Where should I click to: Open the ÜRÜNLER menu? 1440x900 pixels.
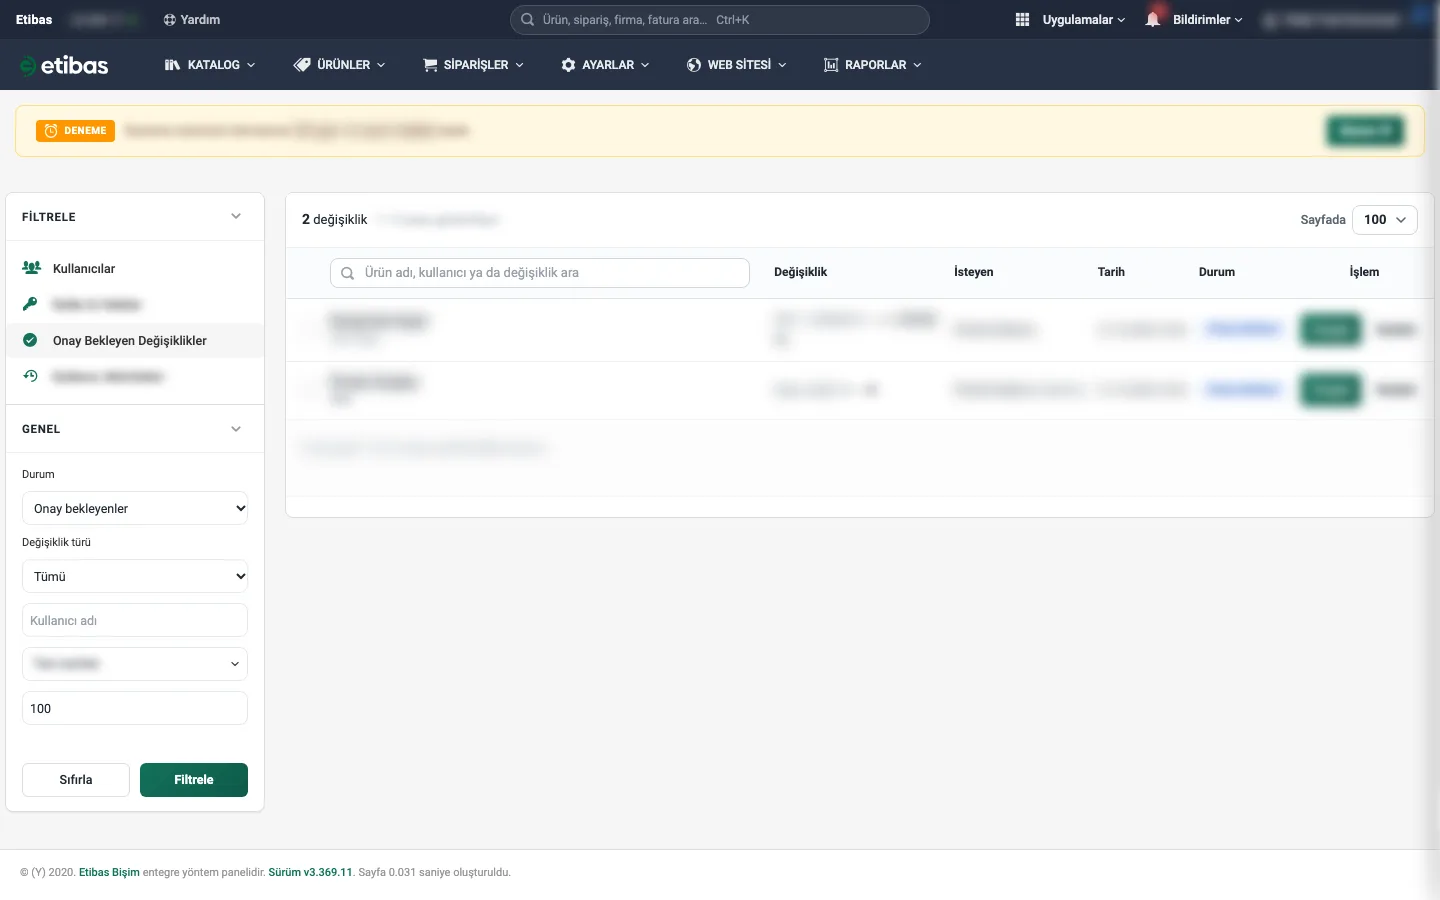(340, 65)
